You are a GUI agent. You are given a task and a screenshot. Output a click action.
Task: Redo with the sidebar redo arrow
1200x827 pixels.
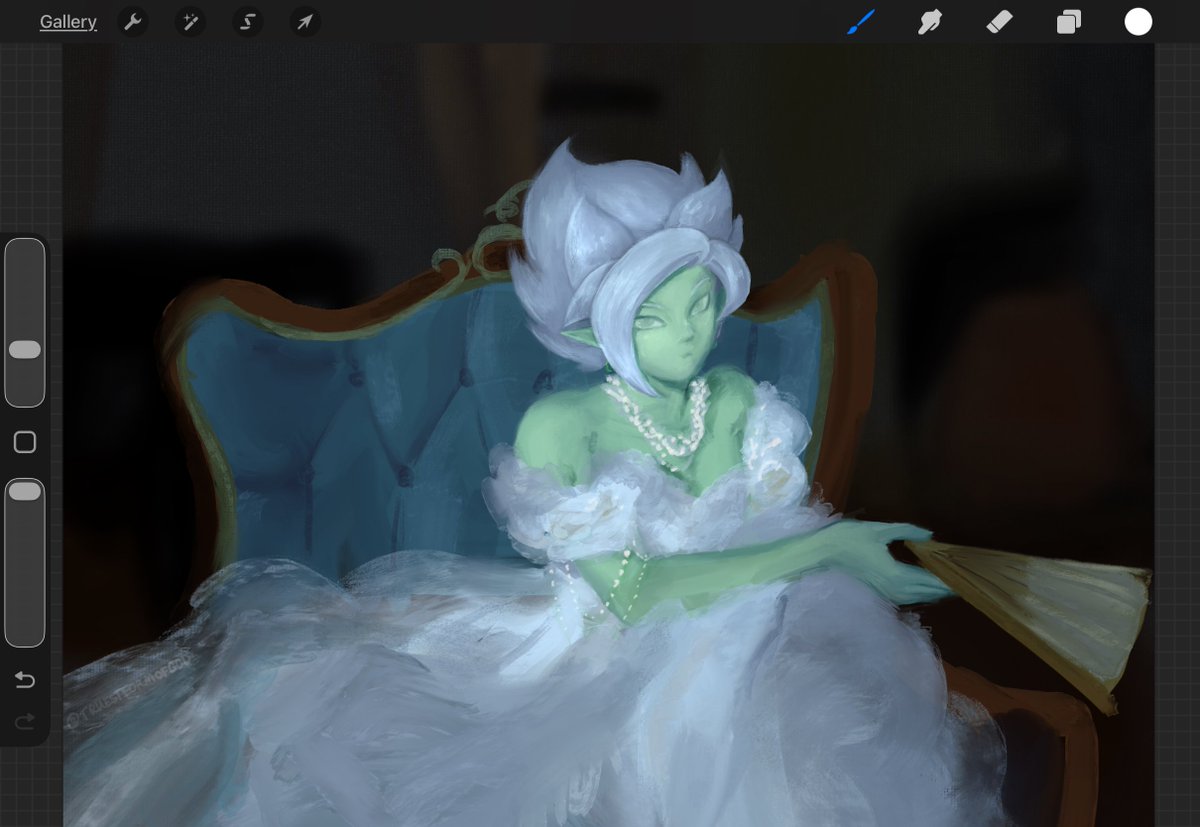[25, 722]
